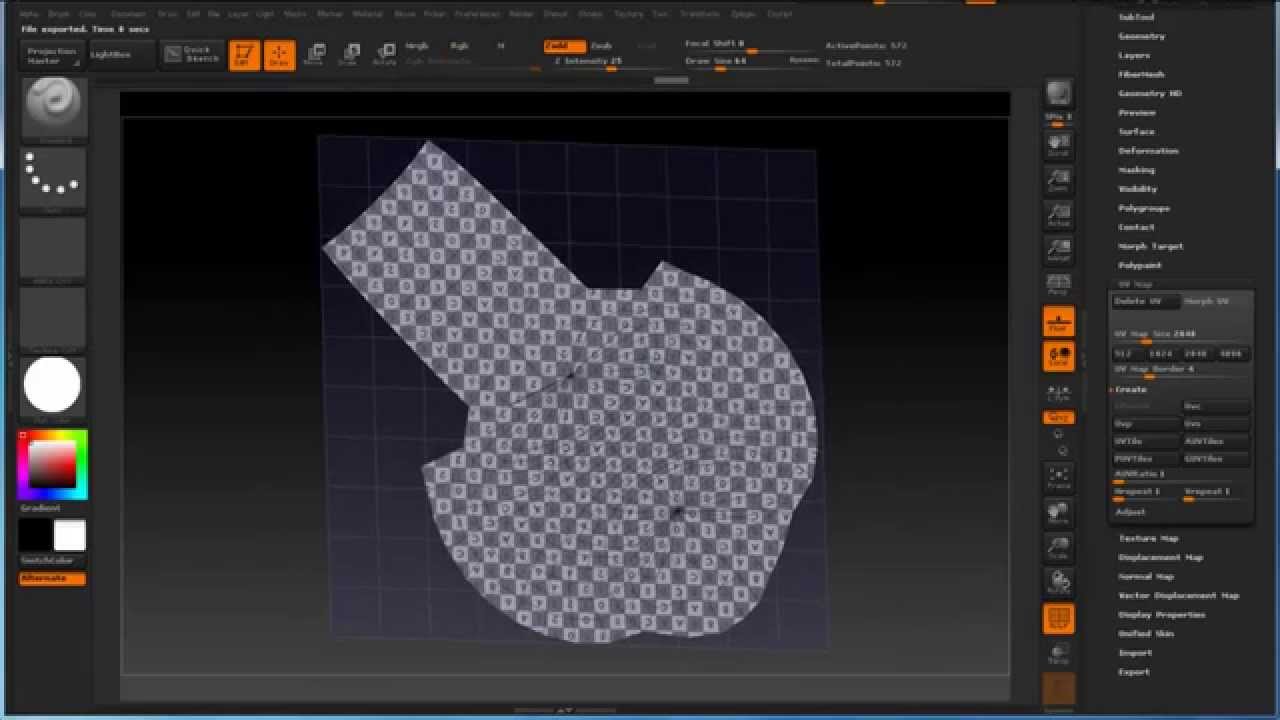Open the white sphere material picker

tap(54, 387)
